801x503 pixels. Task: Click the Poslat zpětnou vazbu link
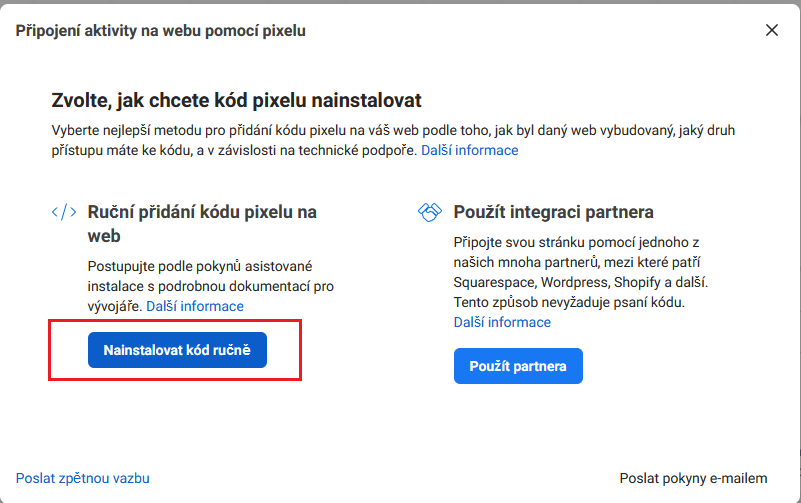83,478
